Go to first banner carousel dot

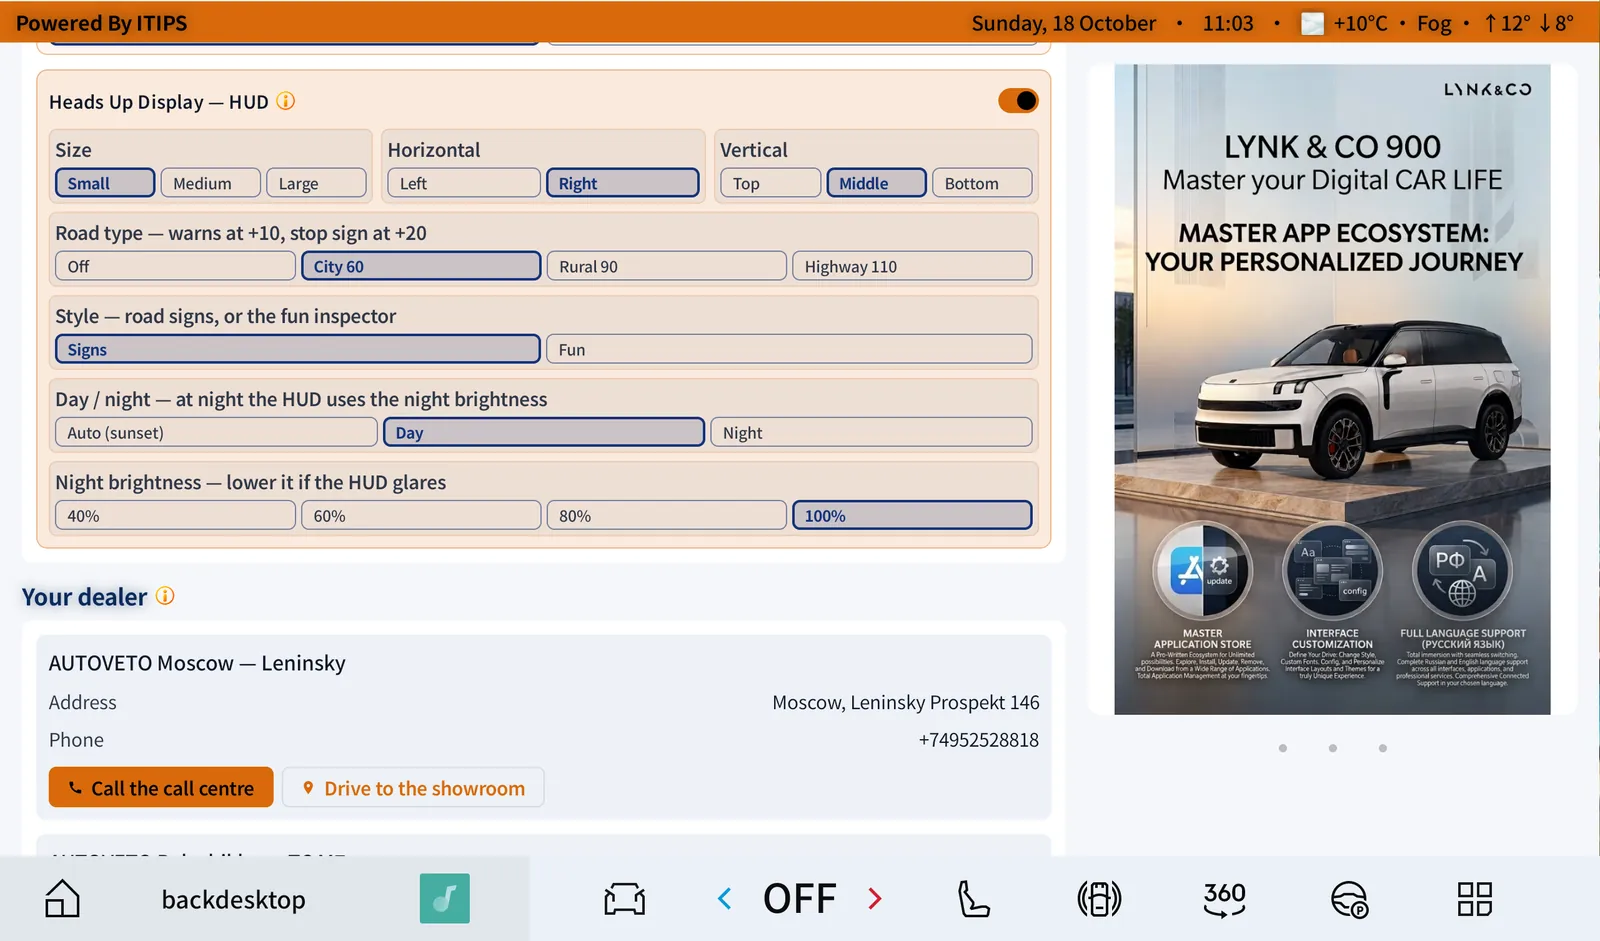(x=1283, y=748)
